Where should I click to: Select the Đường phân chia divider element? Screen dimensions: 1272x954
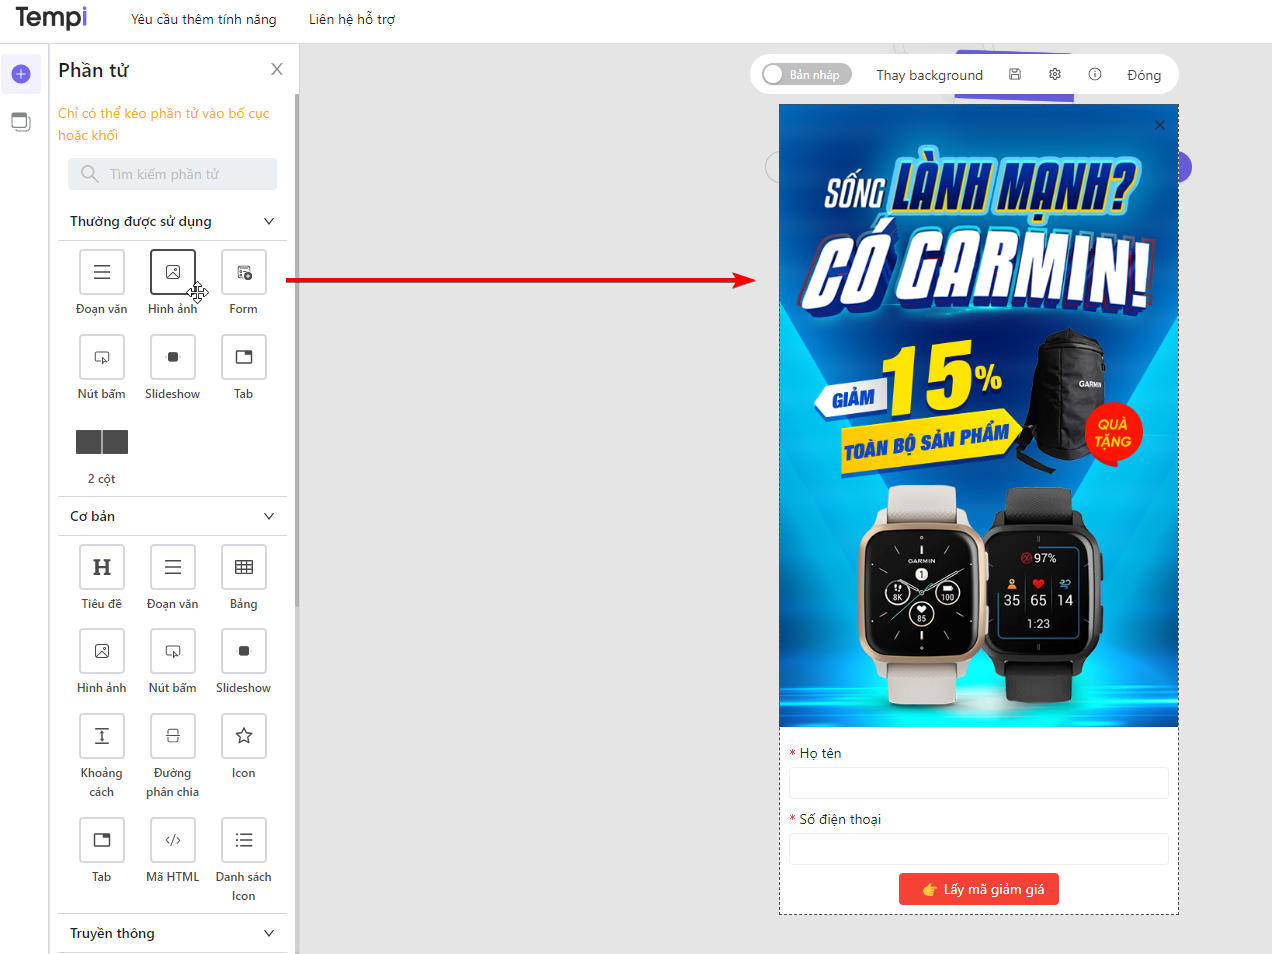[x=173, y=736]
